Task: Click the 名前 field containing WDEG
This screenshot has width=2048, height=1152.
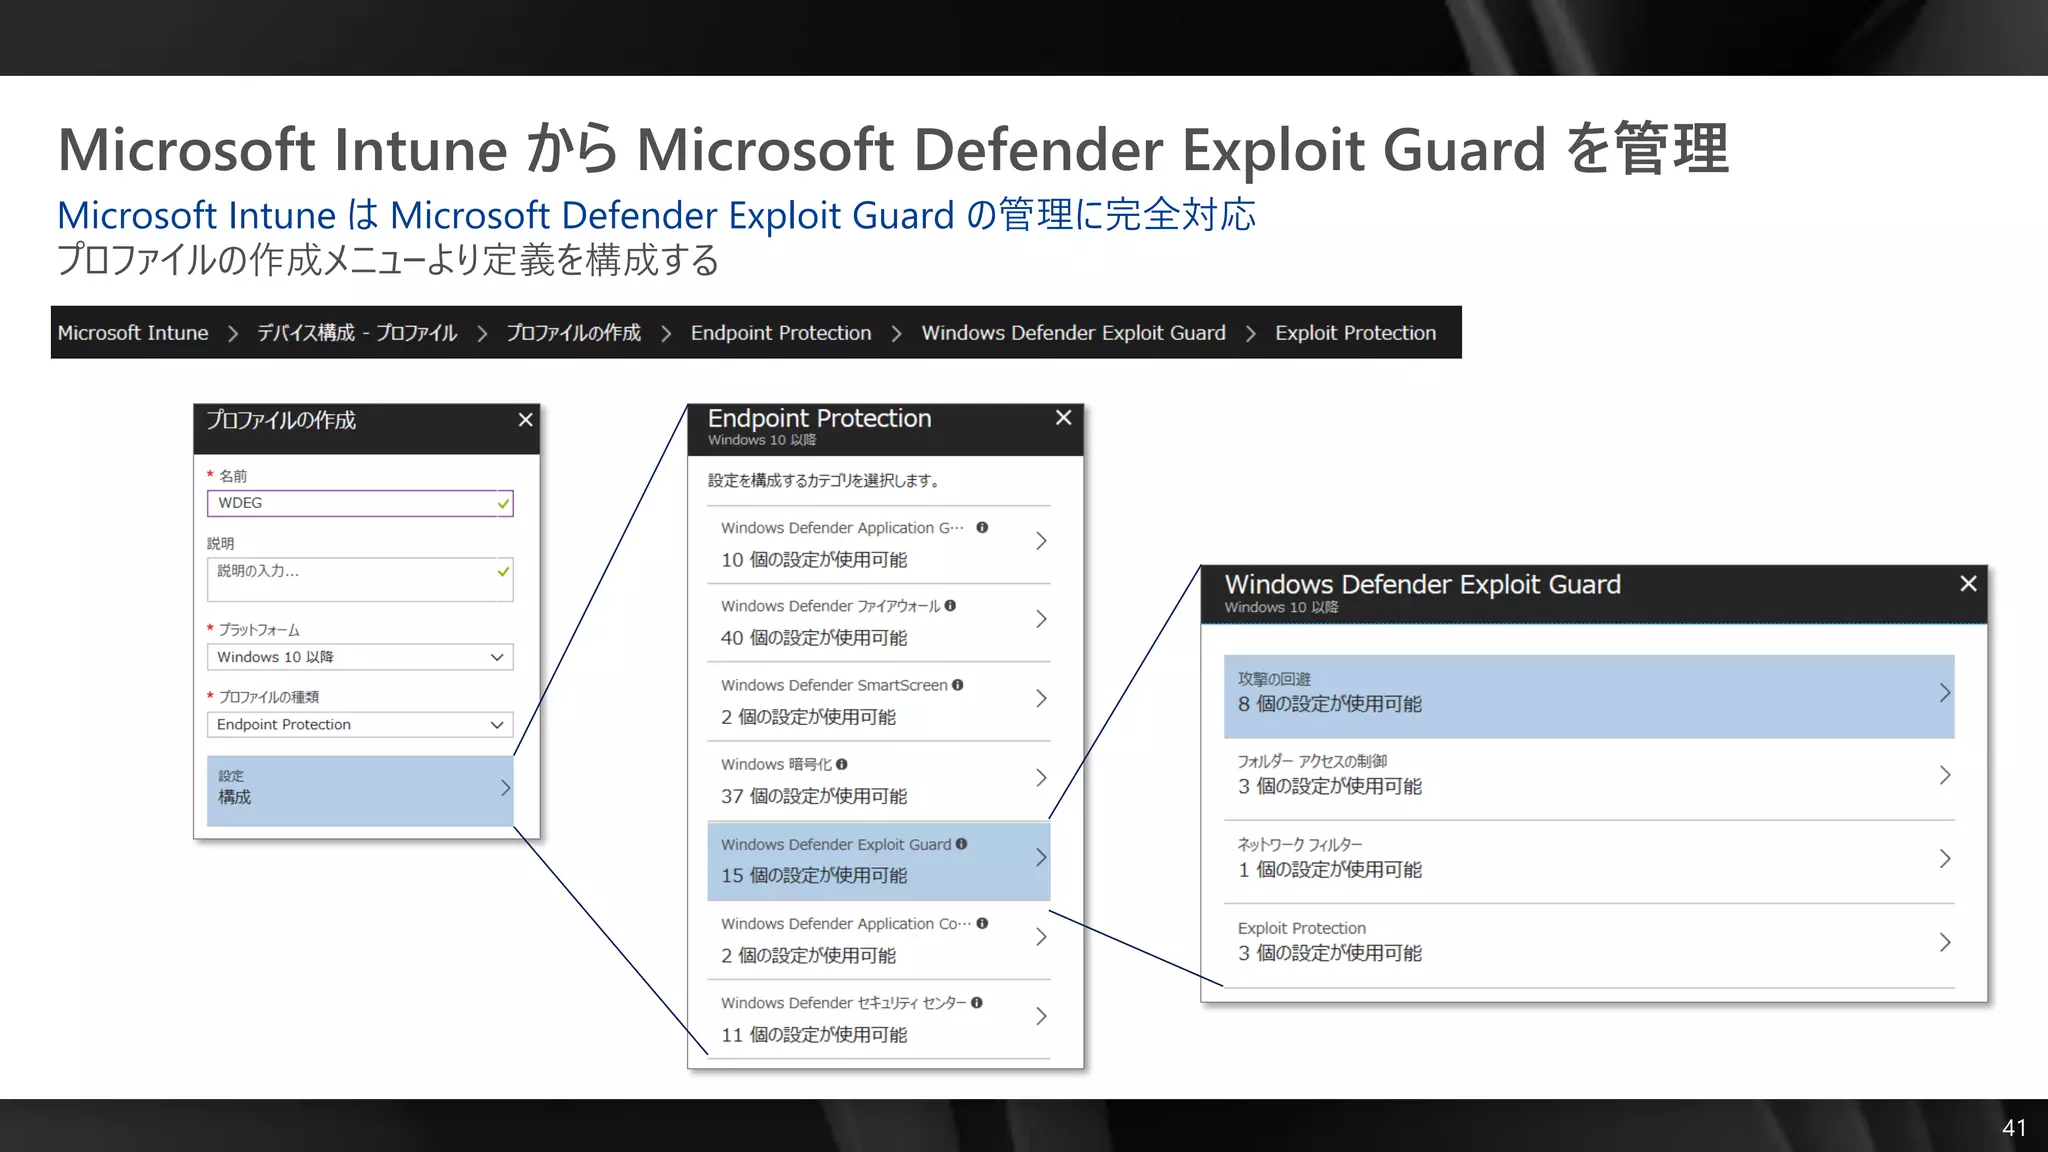Action: point(360,503)
